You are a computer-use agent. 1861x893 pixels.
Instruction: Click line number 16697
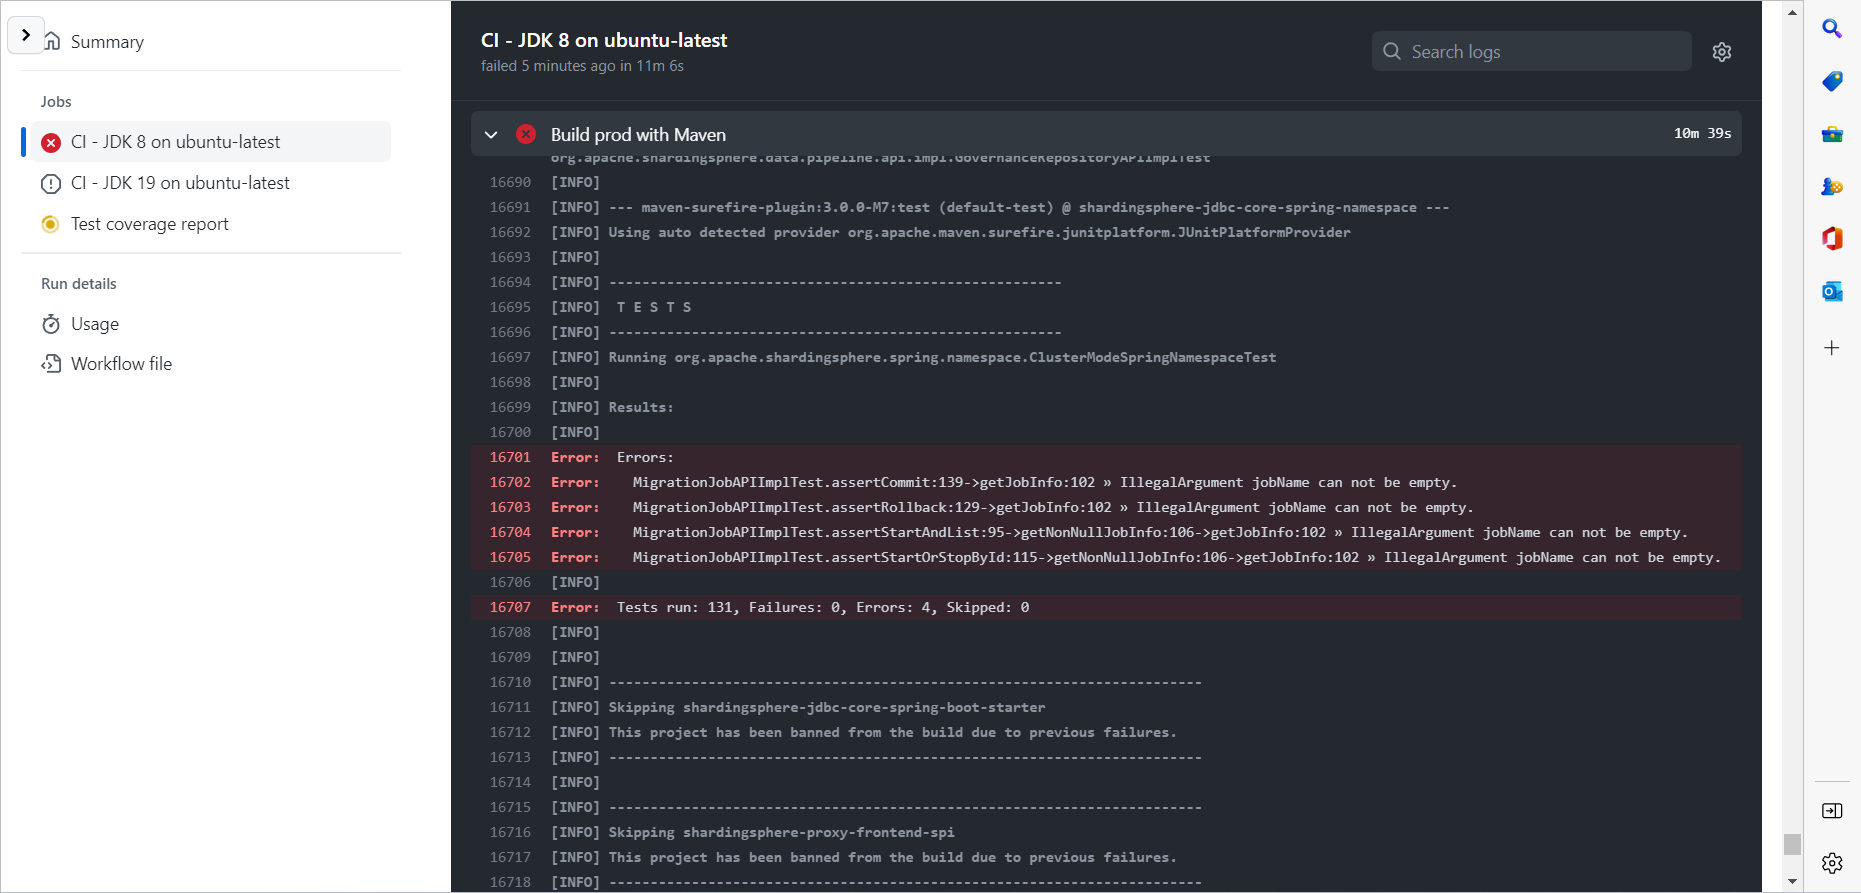[510, 357]
